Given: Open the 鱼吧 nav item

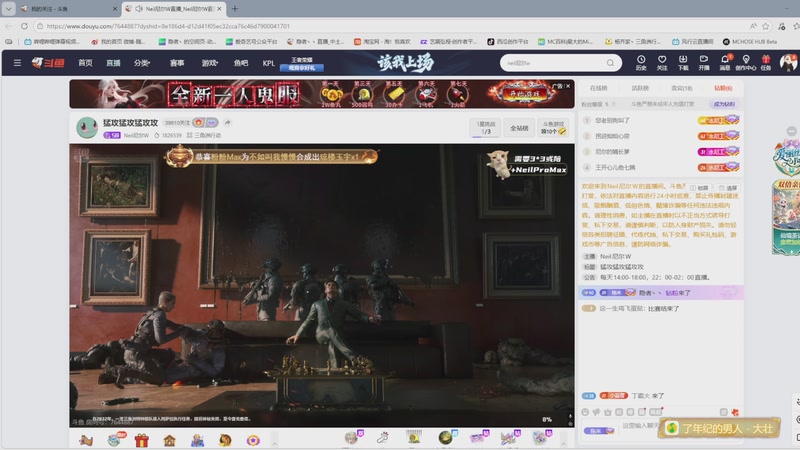Looking at the screenshot, I should click(241, 63).
